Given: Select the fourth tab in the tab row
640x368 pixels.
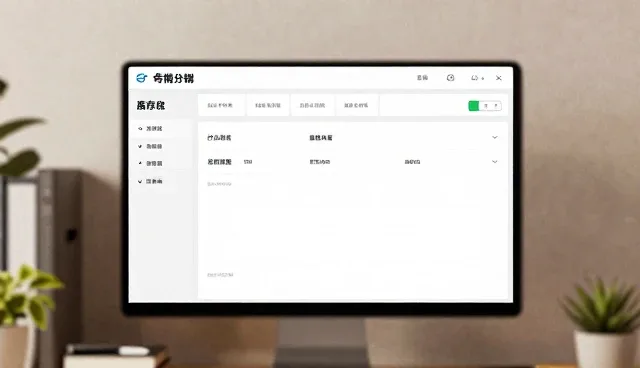Looking at the screenshot, I should [356, 105].
